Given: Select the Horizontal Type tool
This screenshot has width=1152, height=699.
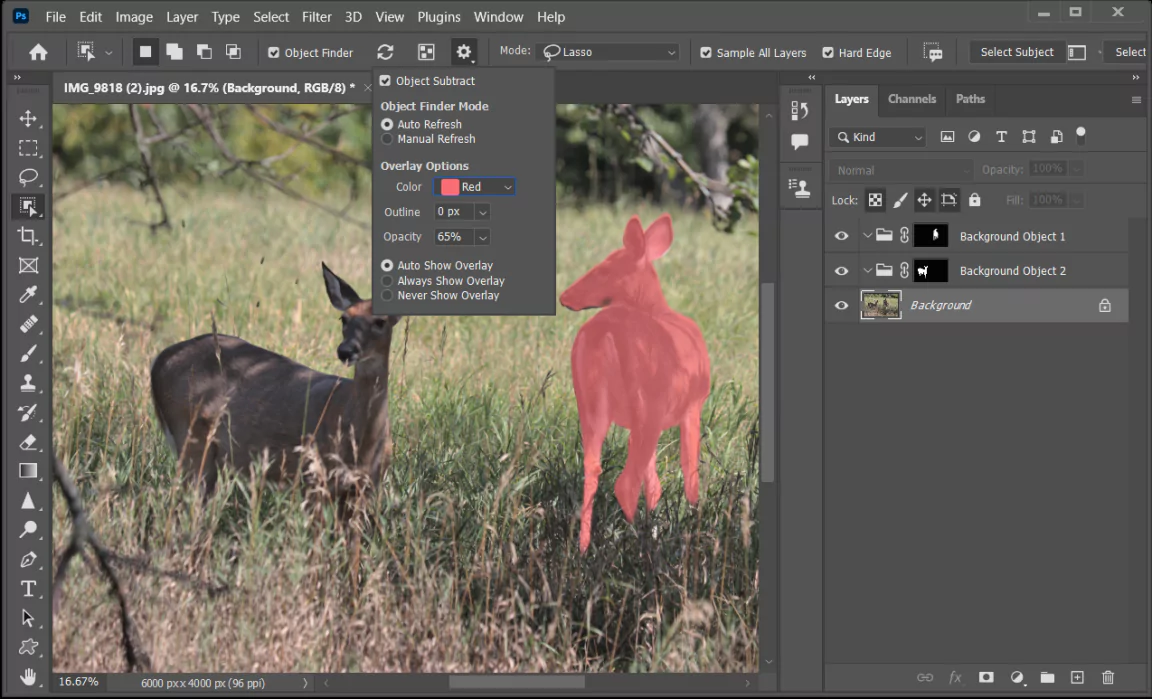Looking at the screenshot, I should [x=28, y=588].
